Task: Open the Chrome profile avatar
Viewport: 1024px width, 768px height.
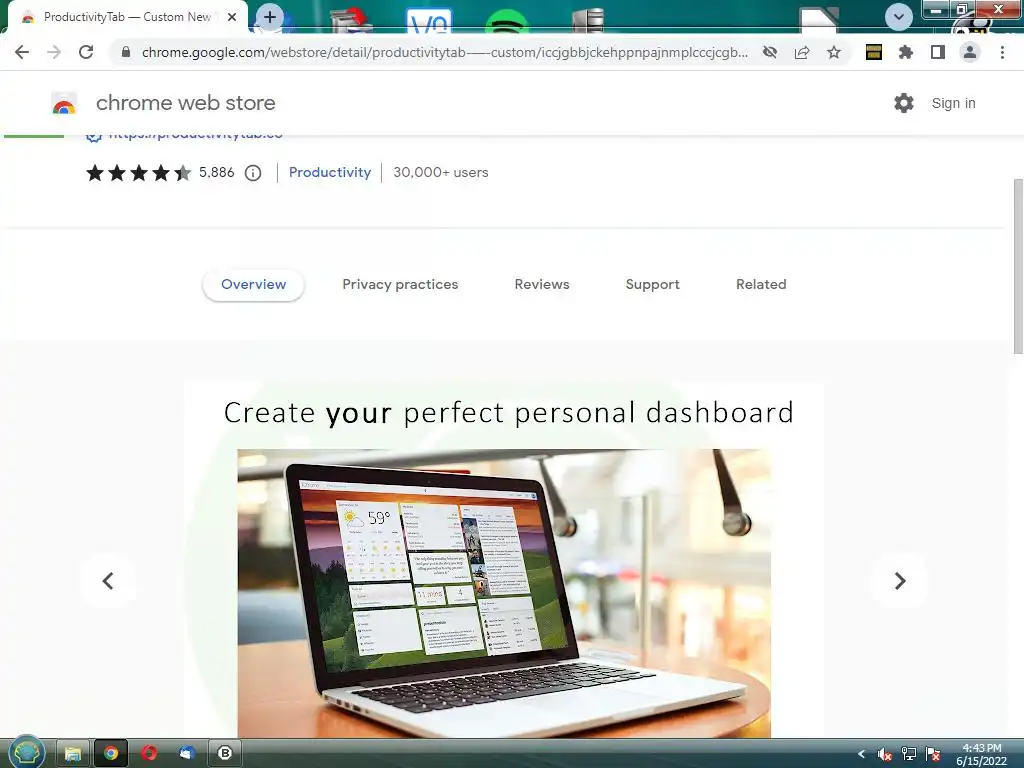Action: [x=970, y=52]
